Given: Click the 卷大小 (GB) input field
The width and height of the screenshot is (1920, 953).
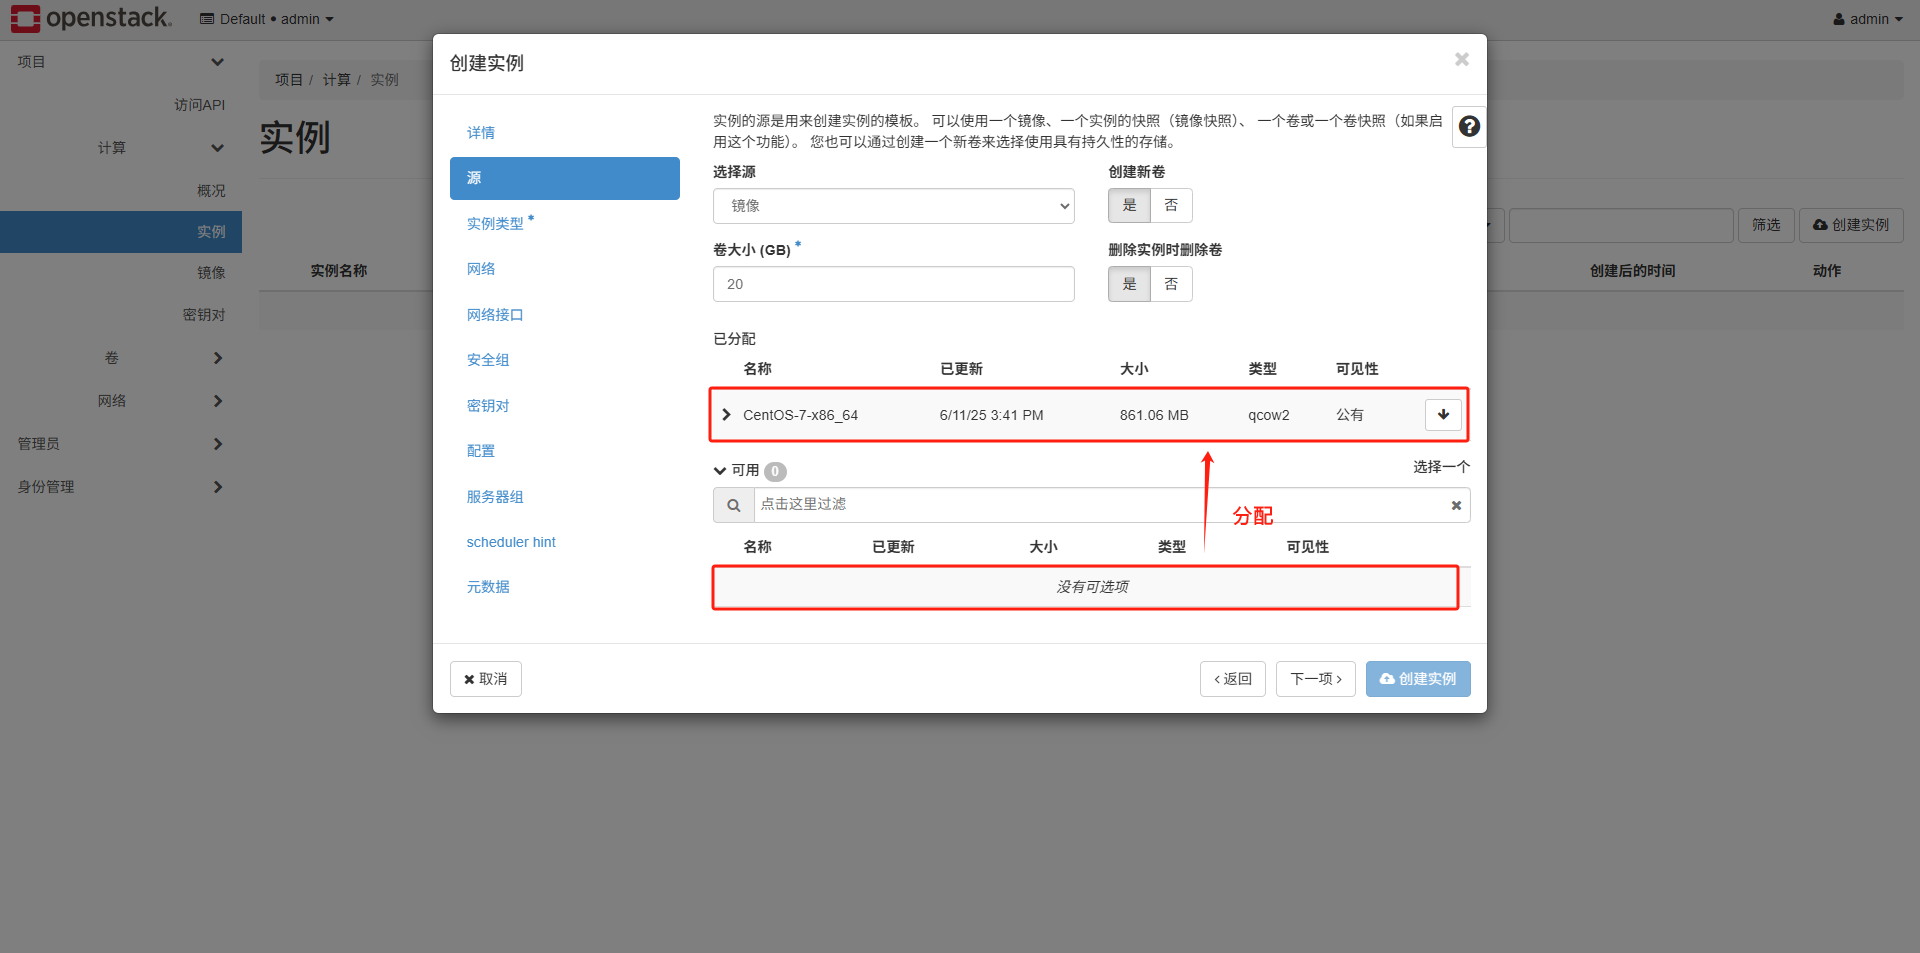Looking at the screenshot, I should coord(894,284).
